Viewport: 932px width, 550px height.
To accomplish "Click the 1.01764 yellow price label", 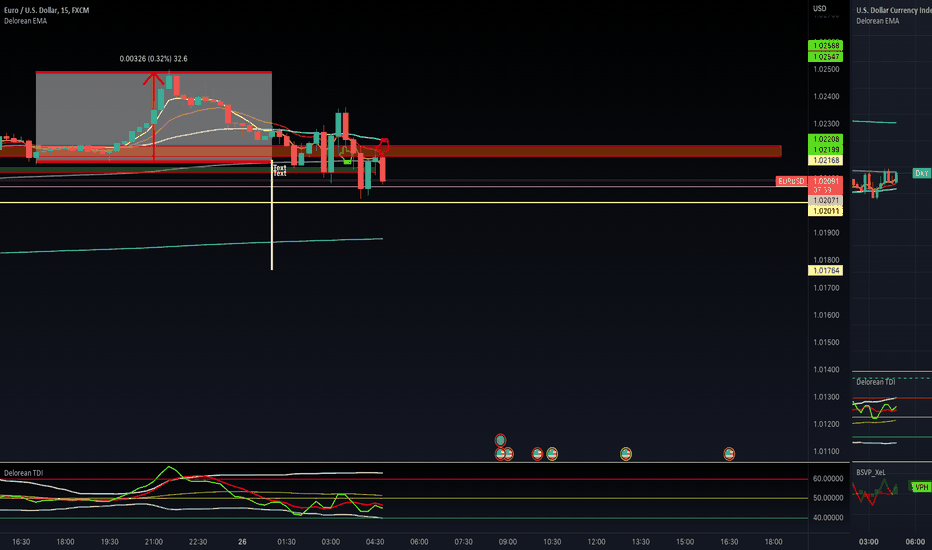I will [x=826, y=271].
